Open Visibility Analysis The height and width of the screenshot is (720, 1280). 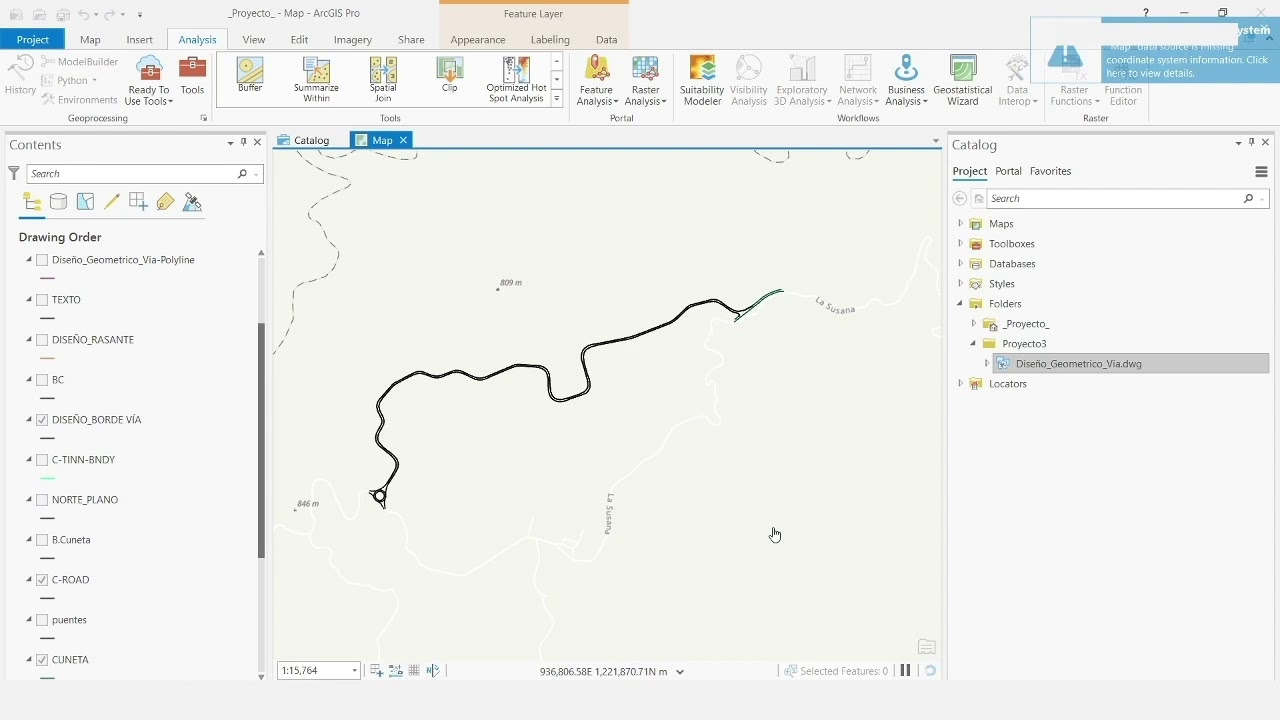pyautogui.click(x=748, y=81)
